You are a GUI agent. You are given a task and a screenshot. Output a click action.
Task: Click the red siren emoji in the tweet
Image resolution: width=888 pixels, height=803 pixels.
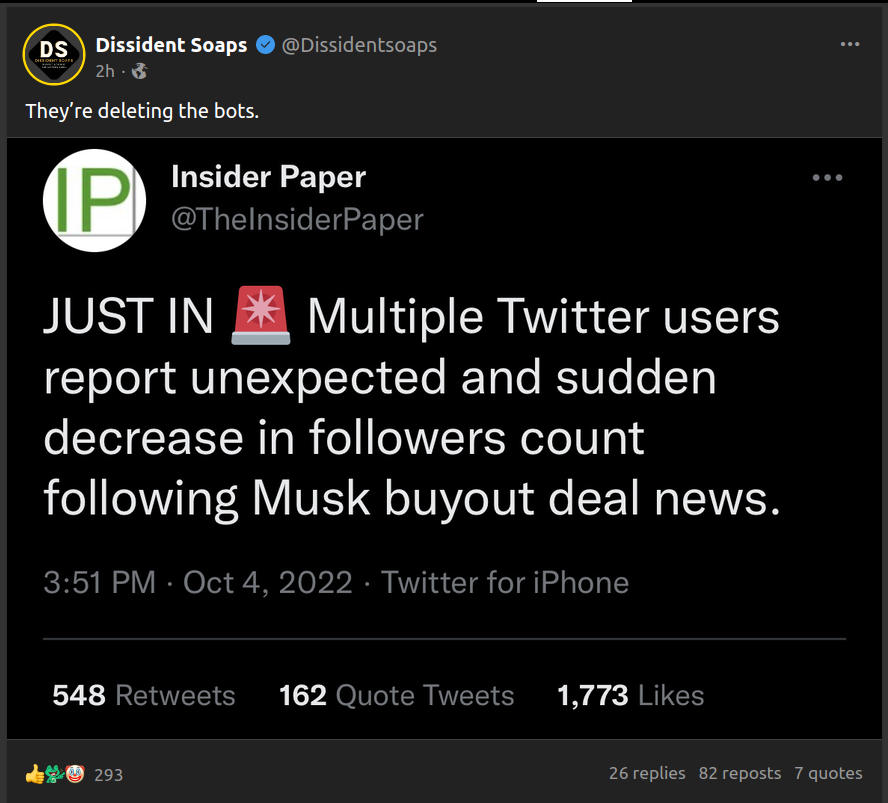(260, 316)
